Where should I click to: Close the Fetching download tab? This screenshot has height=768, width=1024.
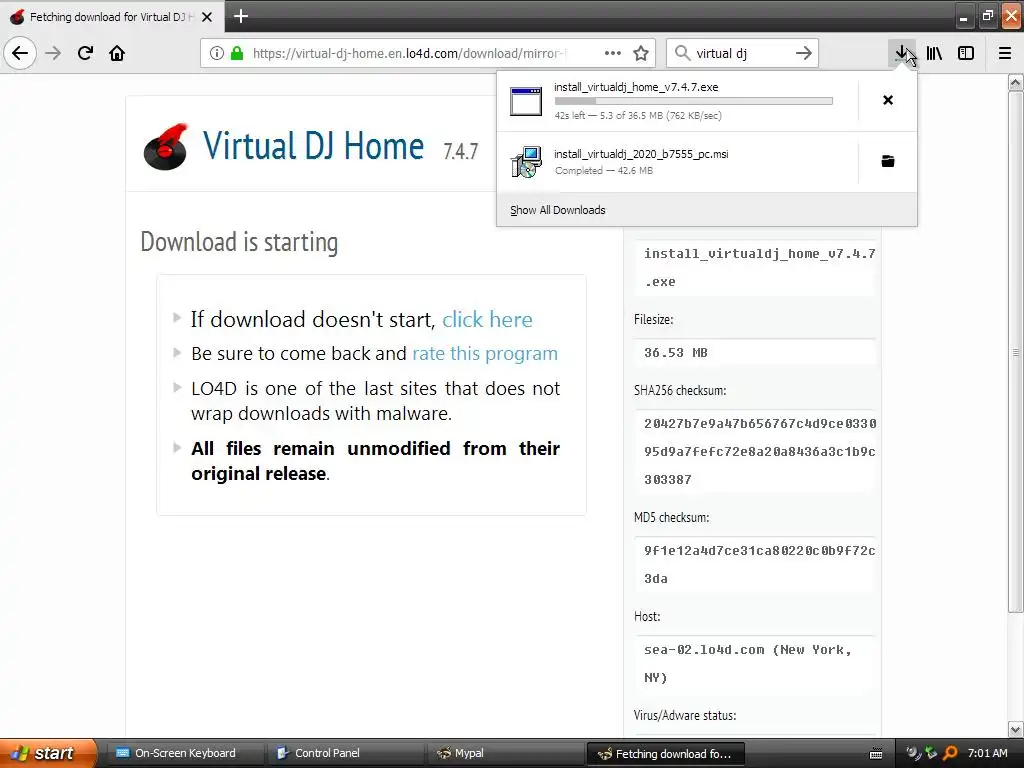pyautogui.click(x=207, y=17)
